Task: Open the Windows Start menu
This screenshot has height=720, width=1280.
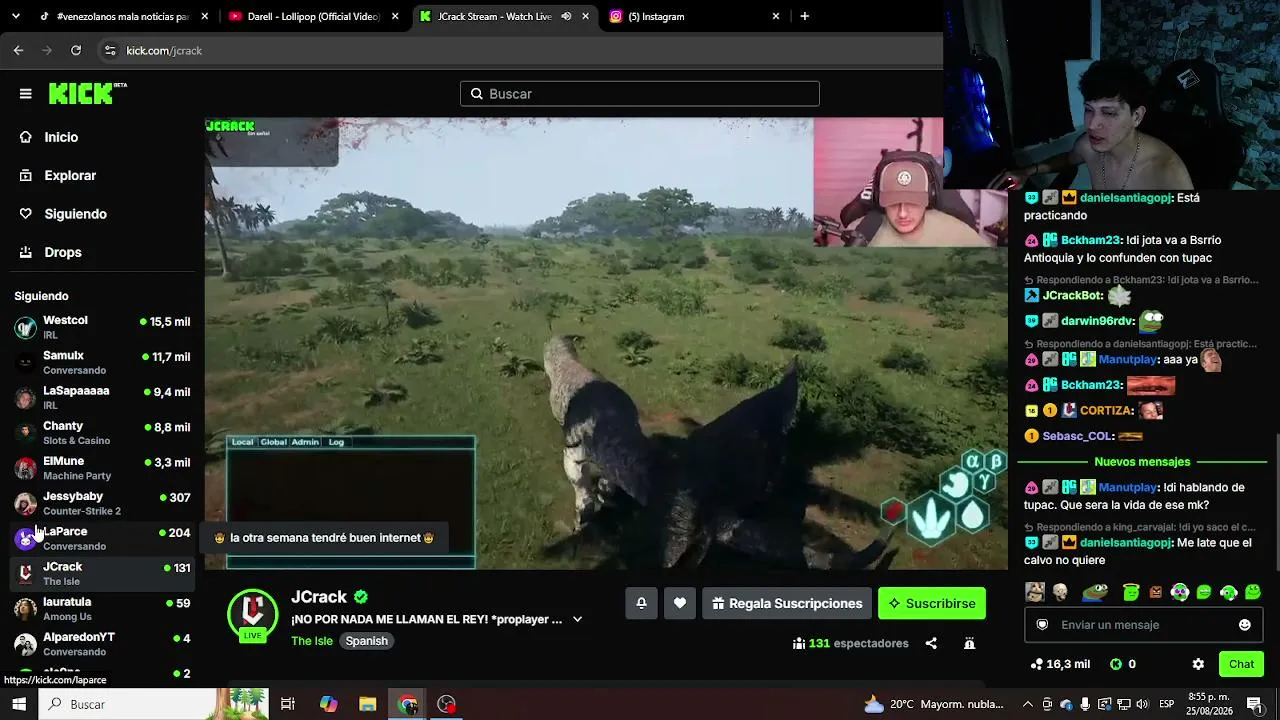Action: (x=19, y=704)
